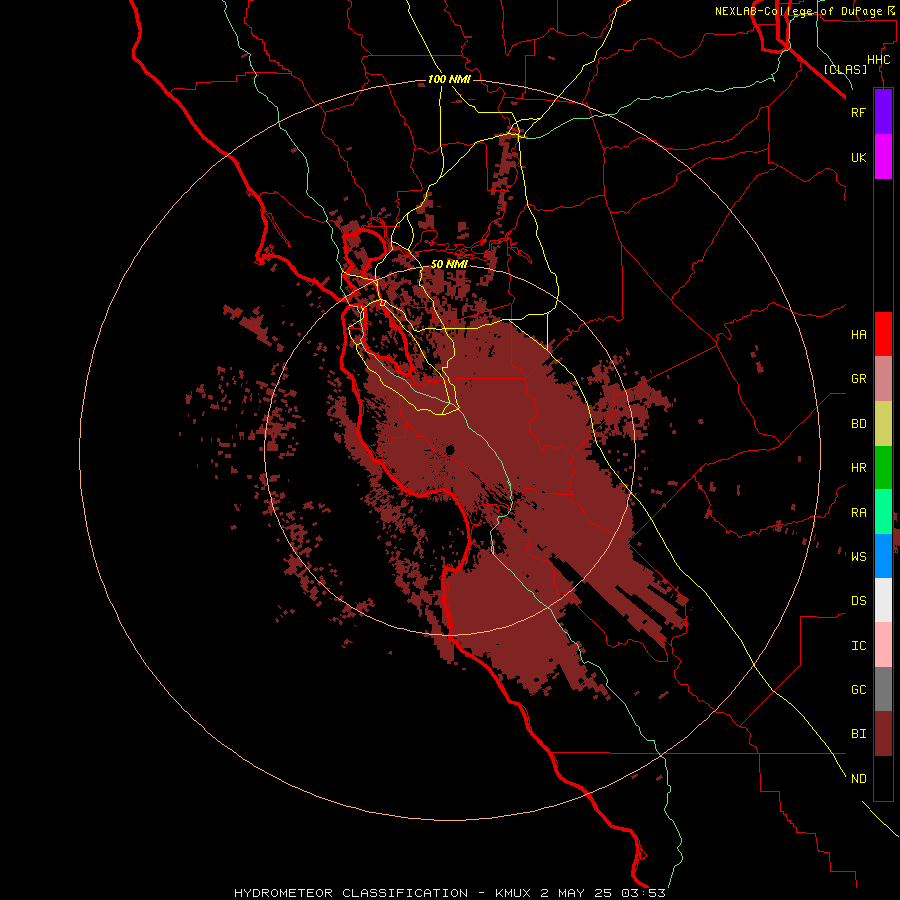Select the GC legend label
The image size is (900, 900).
click(858, 690)
